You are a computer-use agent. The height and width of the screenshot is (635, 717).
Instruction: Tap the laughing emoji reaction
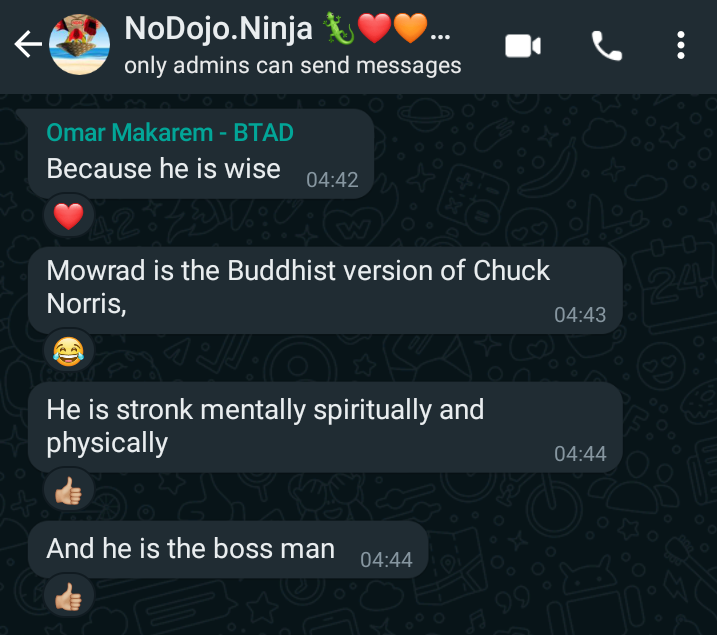click(x=69, y=351)
